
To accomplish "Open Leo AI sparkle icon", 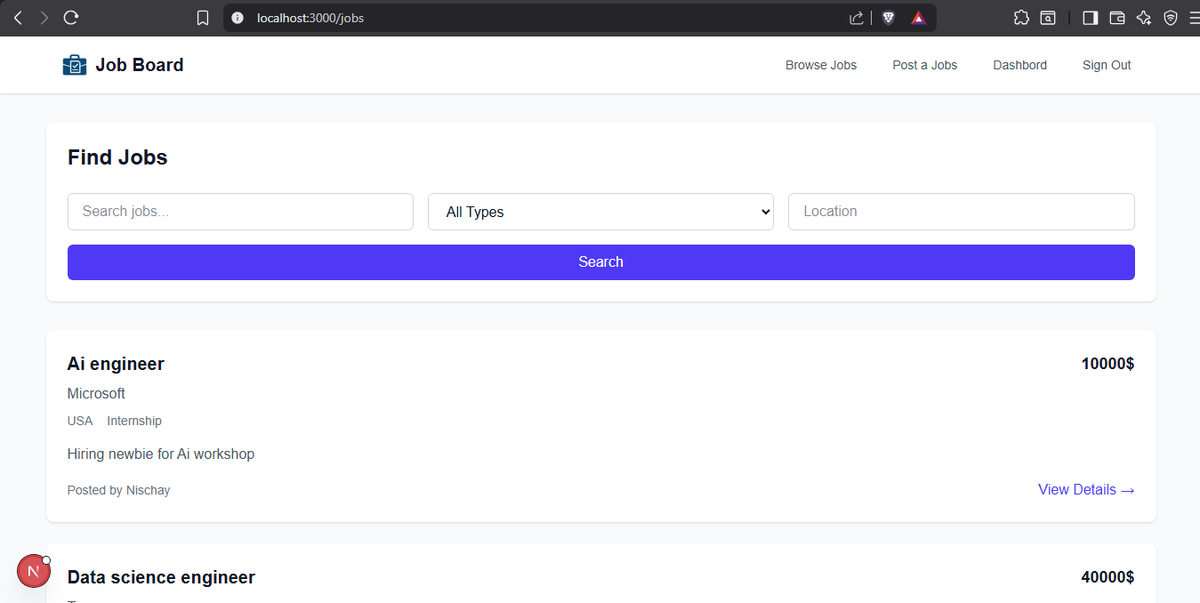I will pos(1144,17).
